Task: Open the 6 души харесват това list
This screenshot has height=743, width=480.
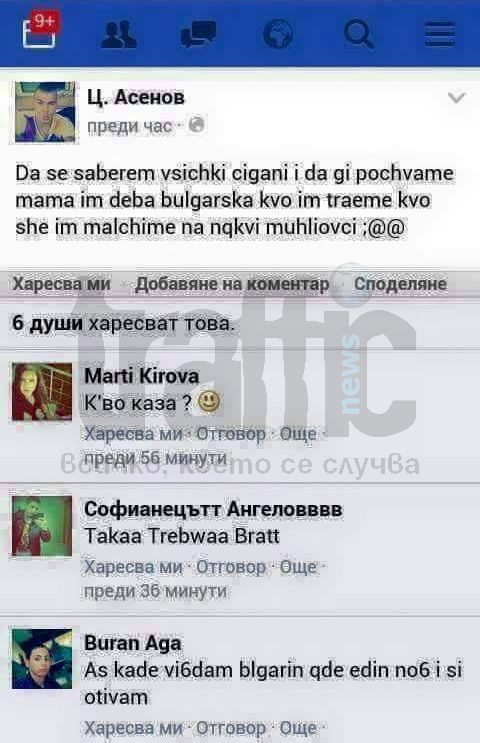Action: point(123,323)
